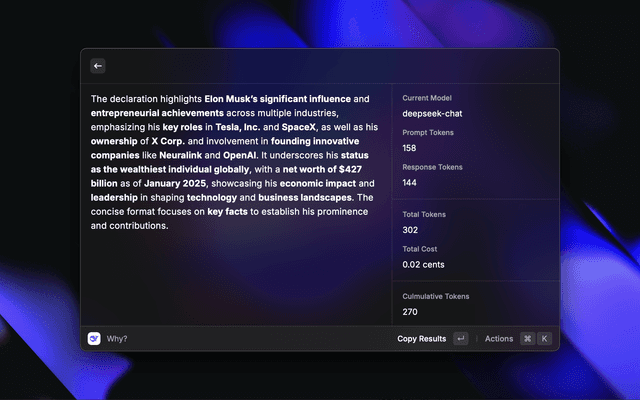Screen dimensions: 640x400
Task: Click the back arrow button
Action: tap(98, 66)
